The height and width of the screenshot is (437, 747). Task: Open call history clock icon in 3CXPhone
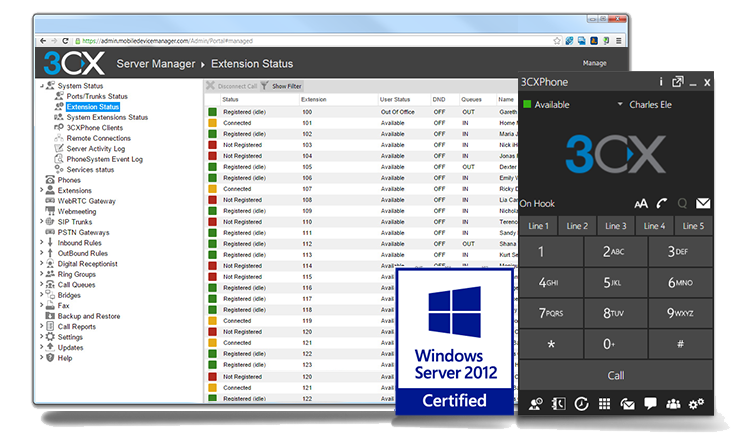point(581,404)
